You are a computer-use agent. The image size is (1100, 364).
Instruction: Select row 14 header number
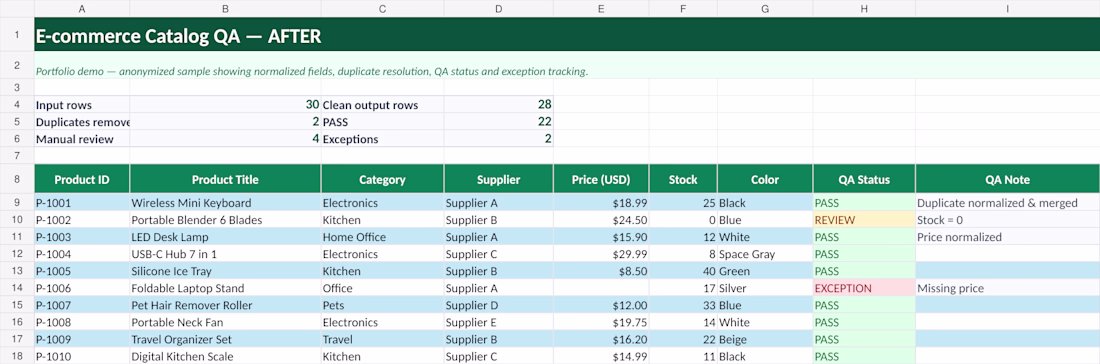coord(17,288)
